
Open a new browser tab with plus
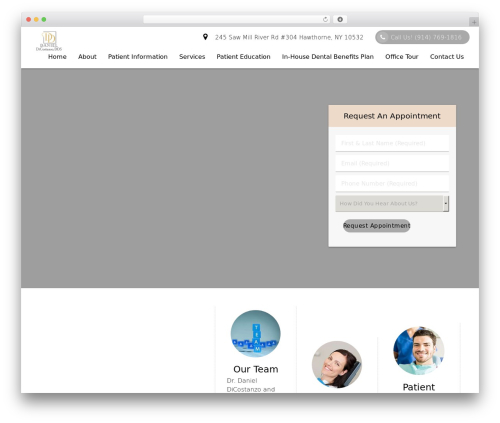coord(474,22)
